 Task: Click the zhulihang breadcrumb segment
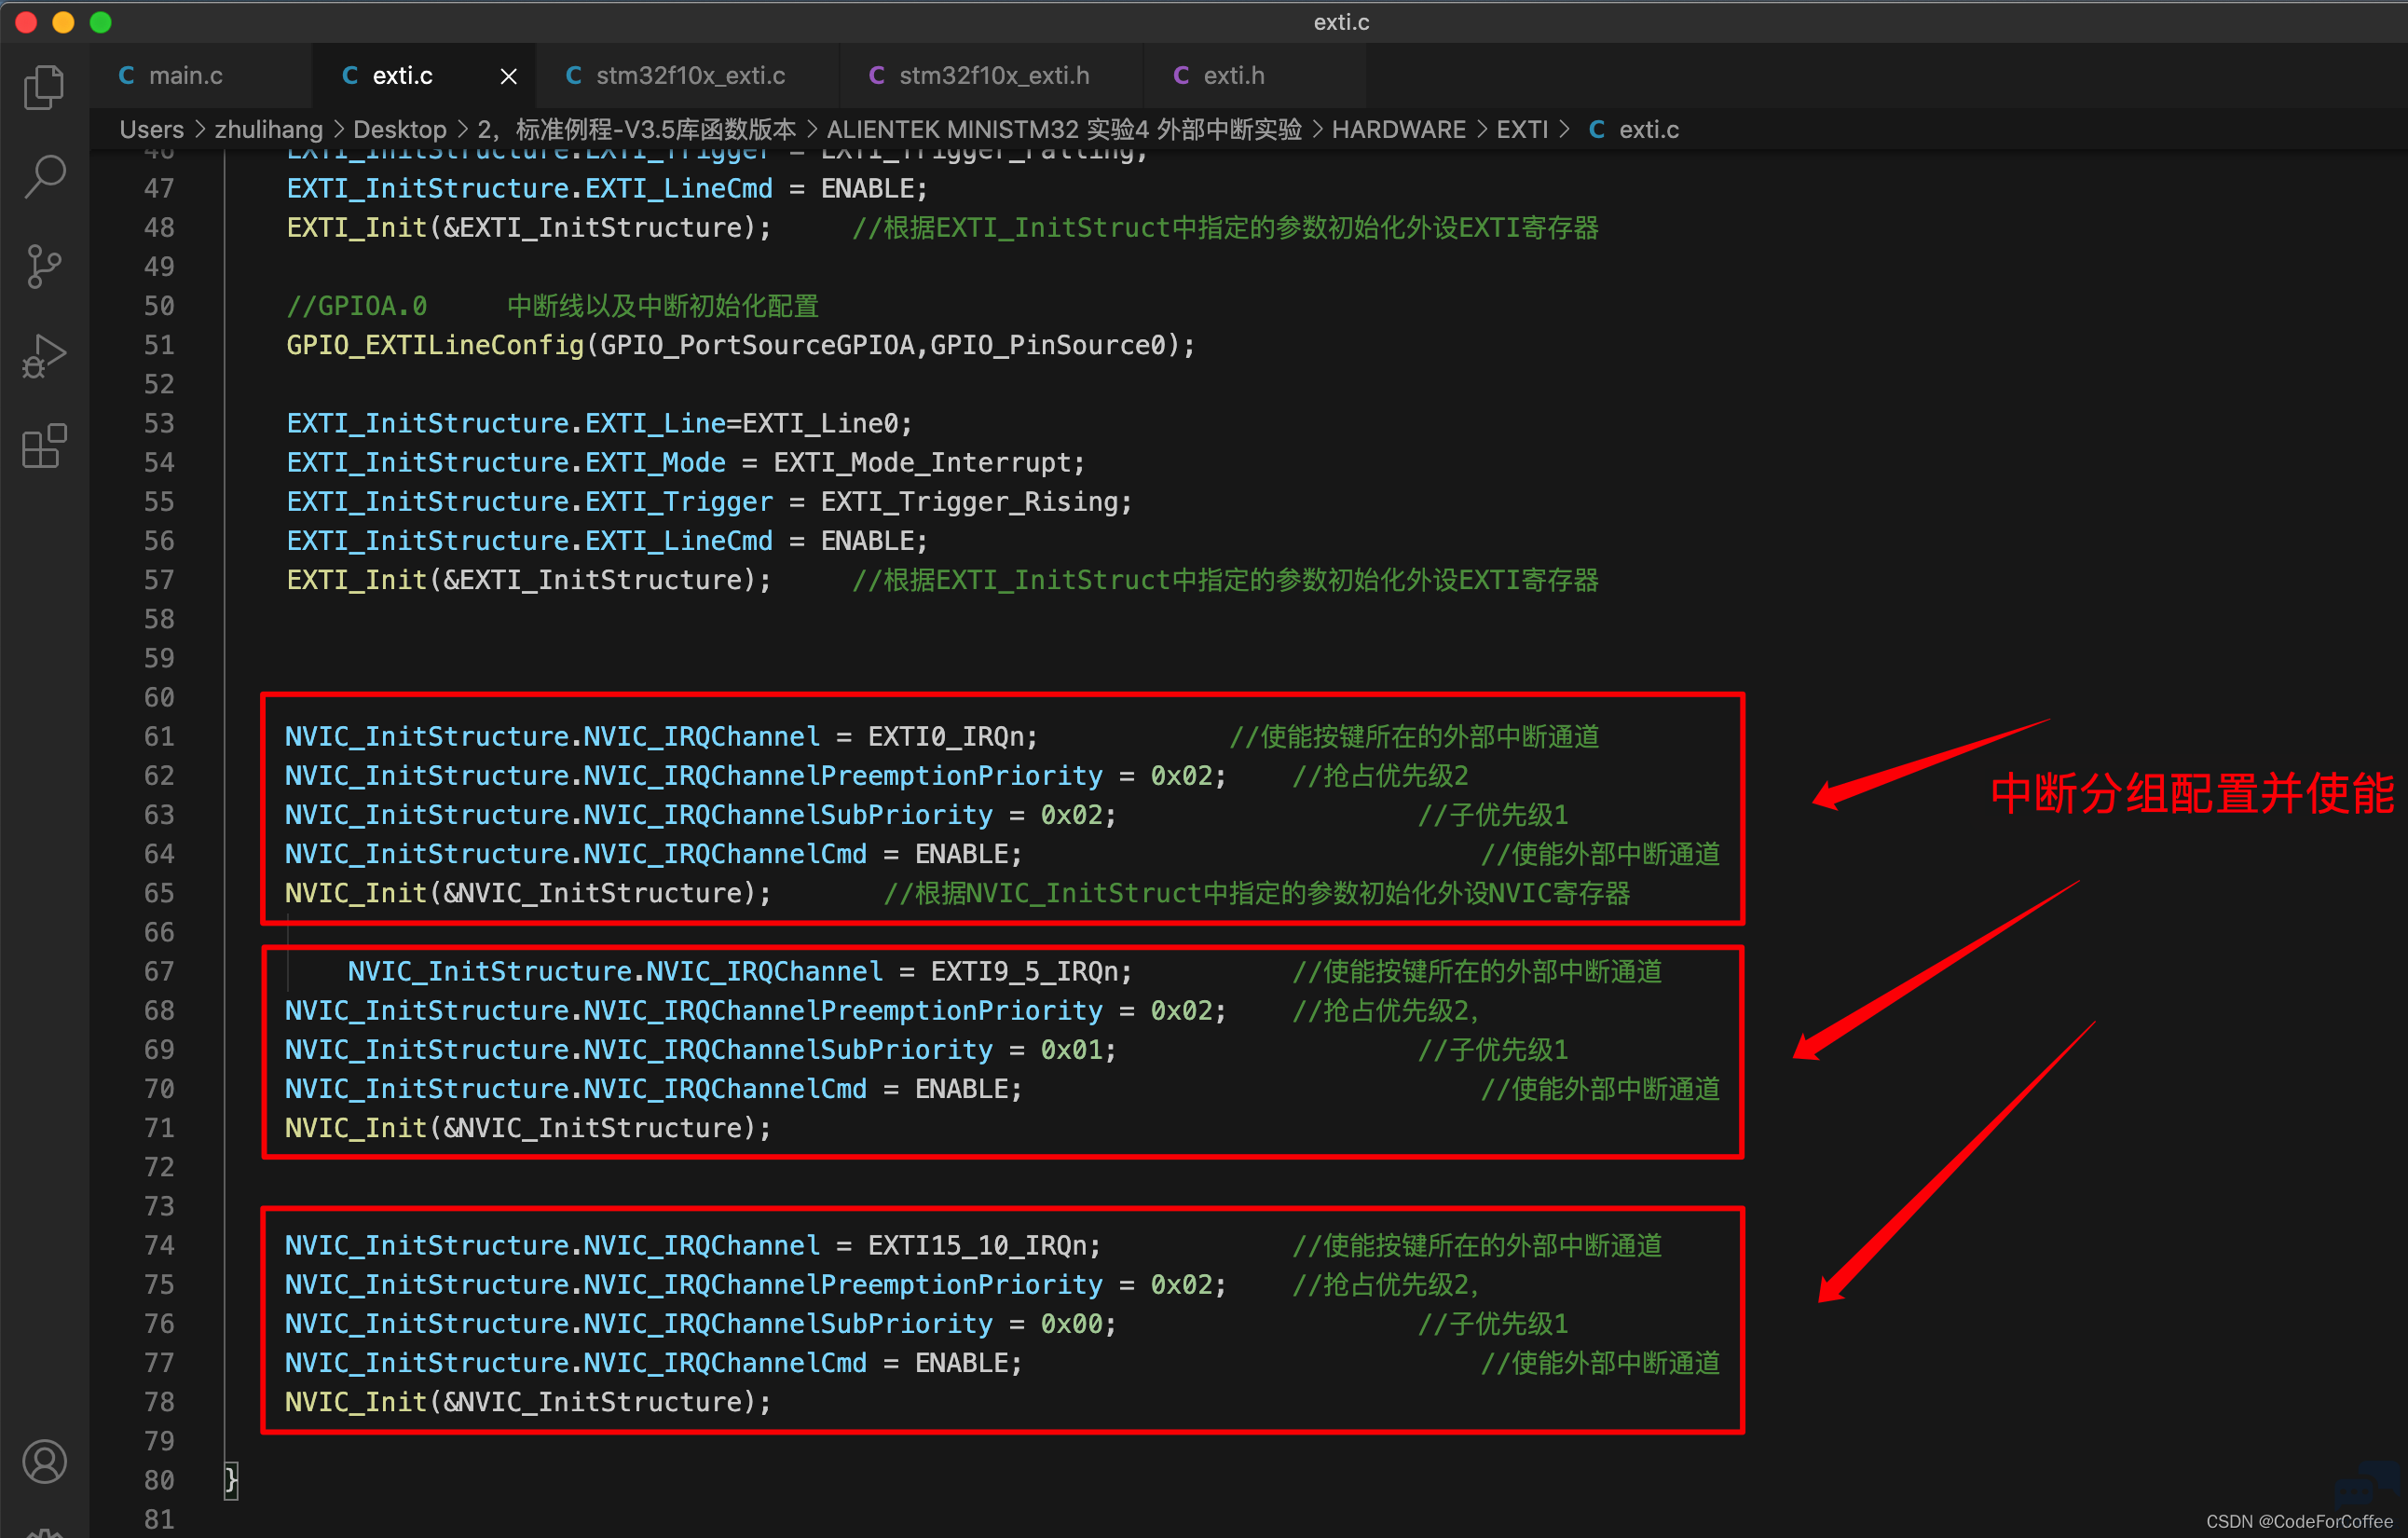pyautogui.click(x=268, y=129)
